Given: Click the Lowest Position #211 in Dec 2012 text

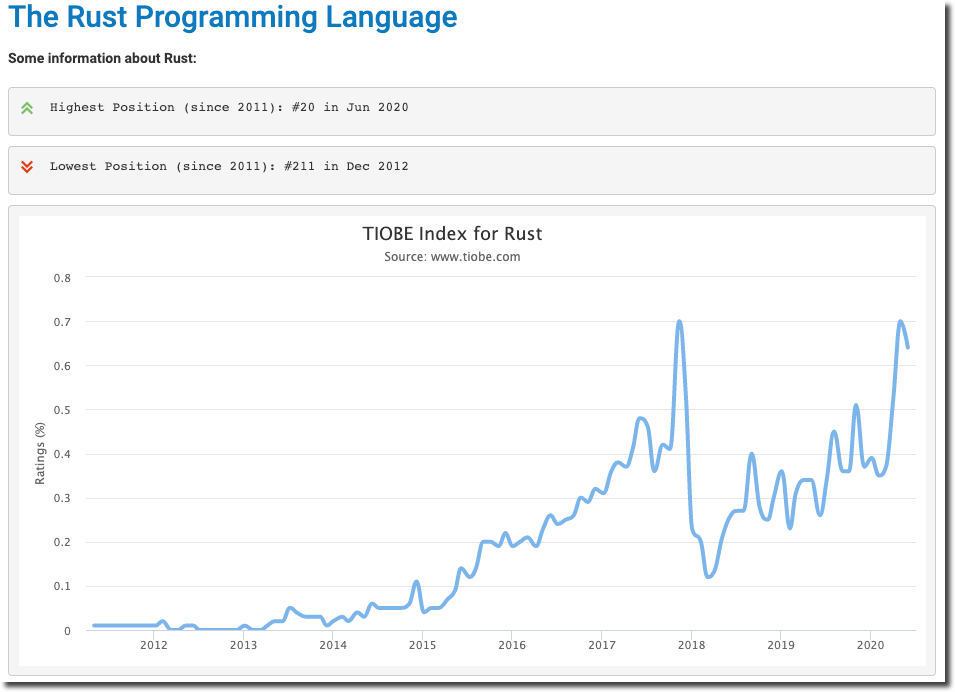Looking at the screenshot, I should click(x=229, y=166).
